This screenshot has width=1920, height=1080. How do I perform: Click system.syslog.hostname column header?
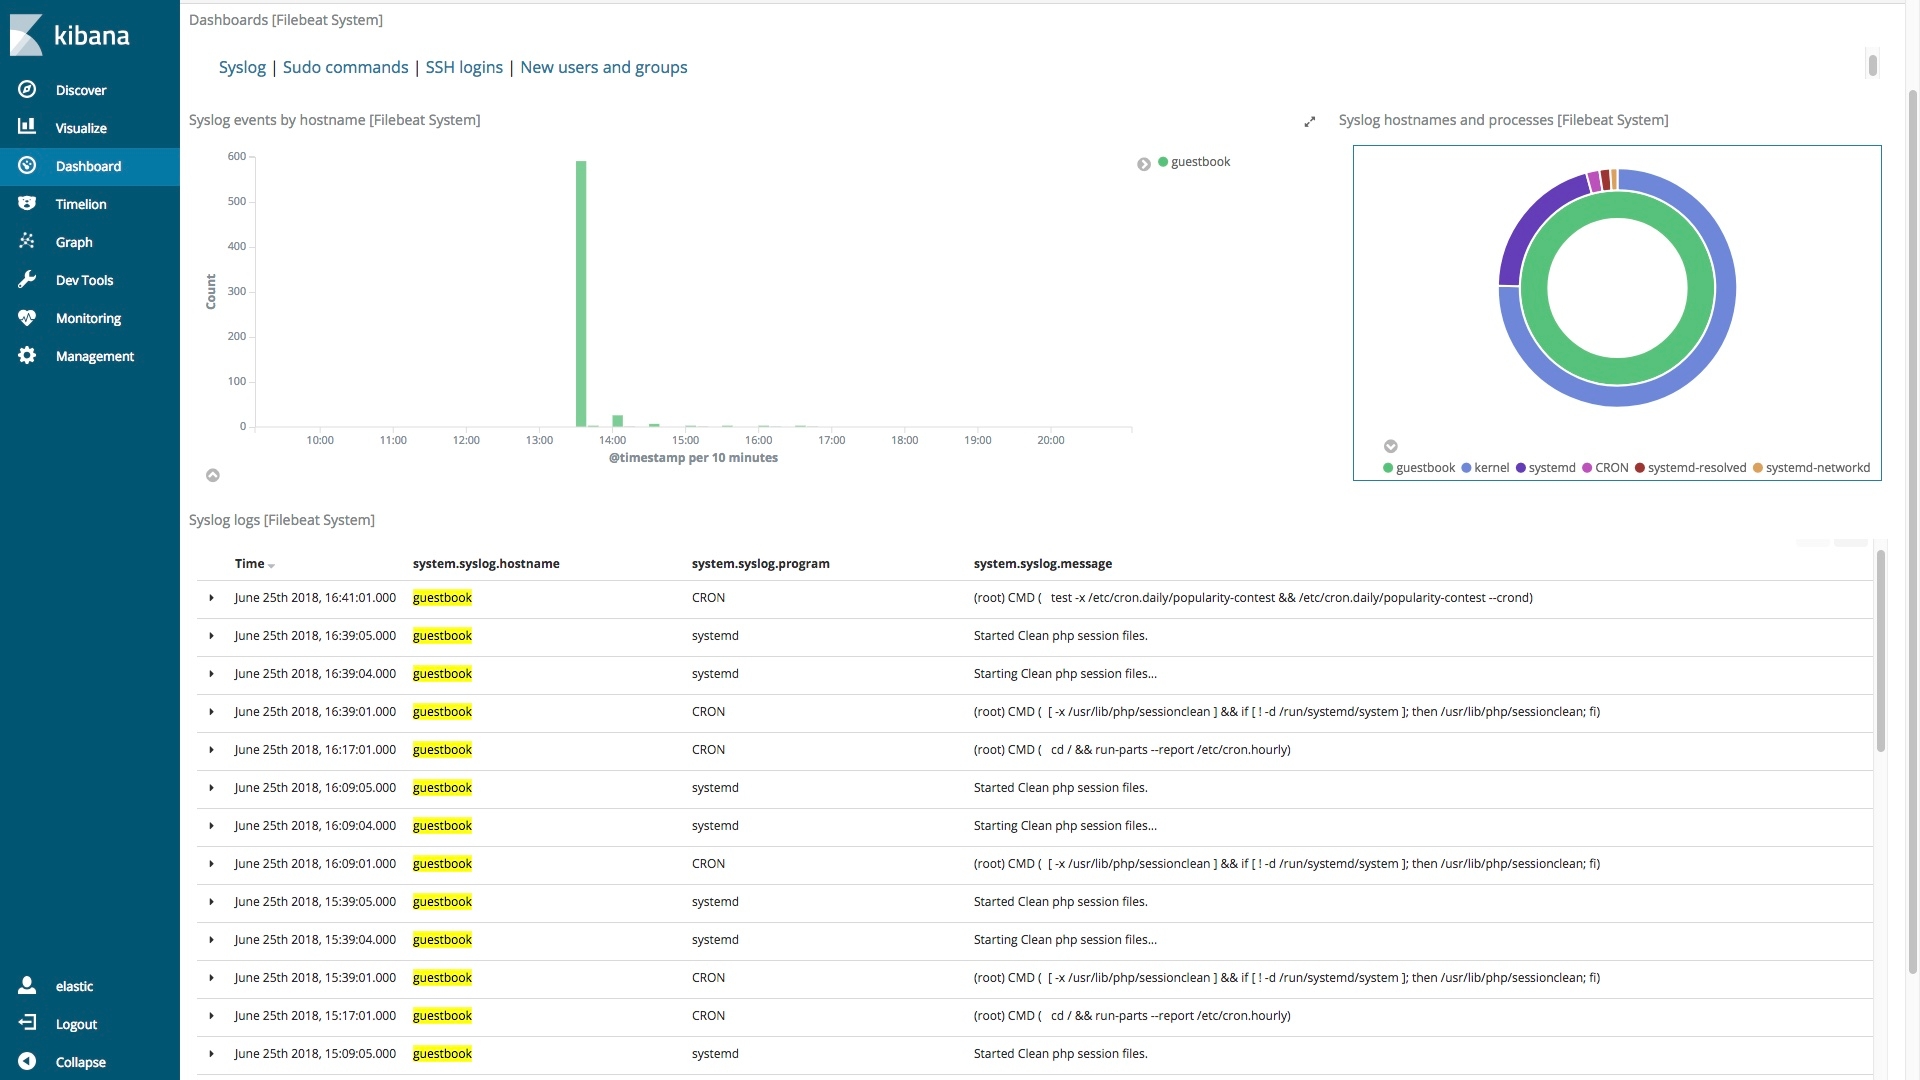coord(486,564)
